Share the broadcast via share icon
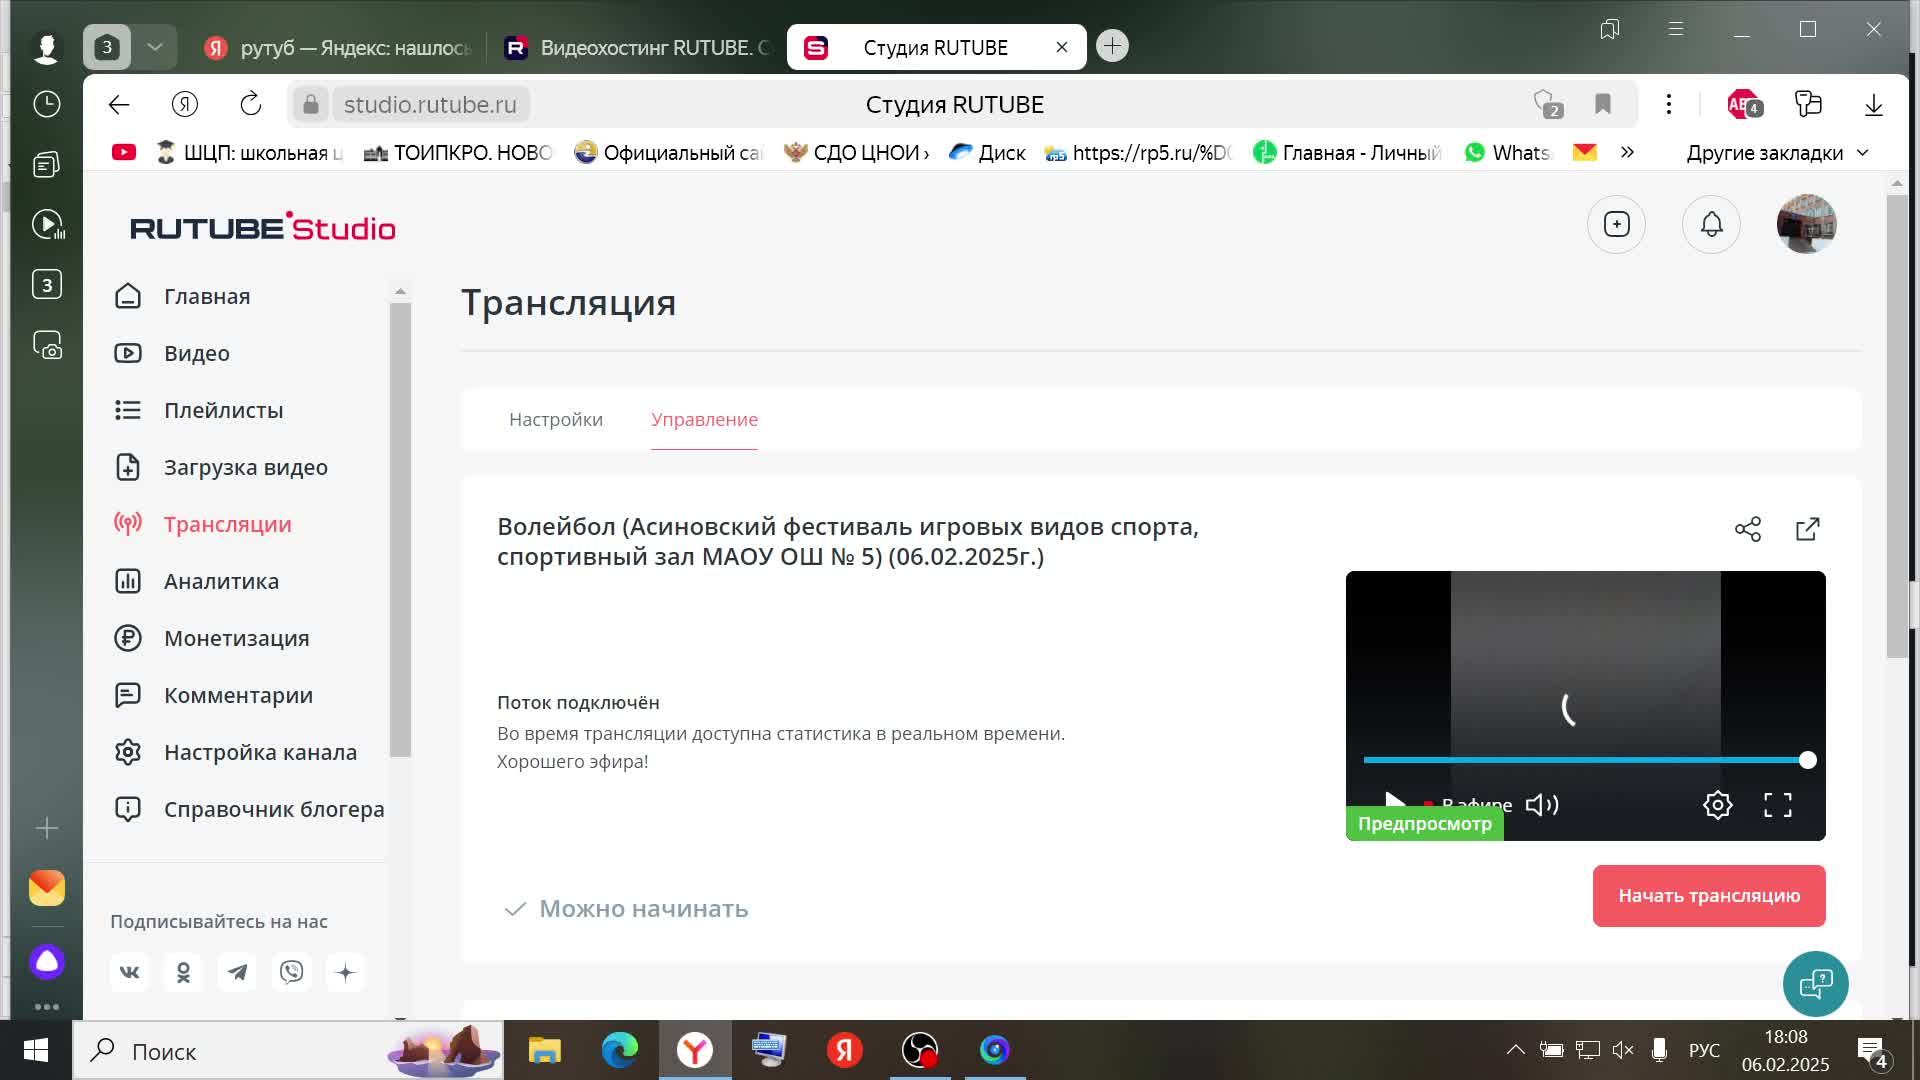 1747,529
